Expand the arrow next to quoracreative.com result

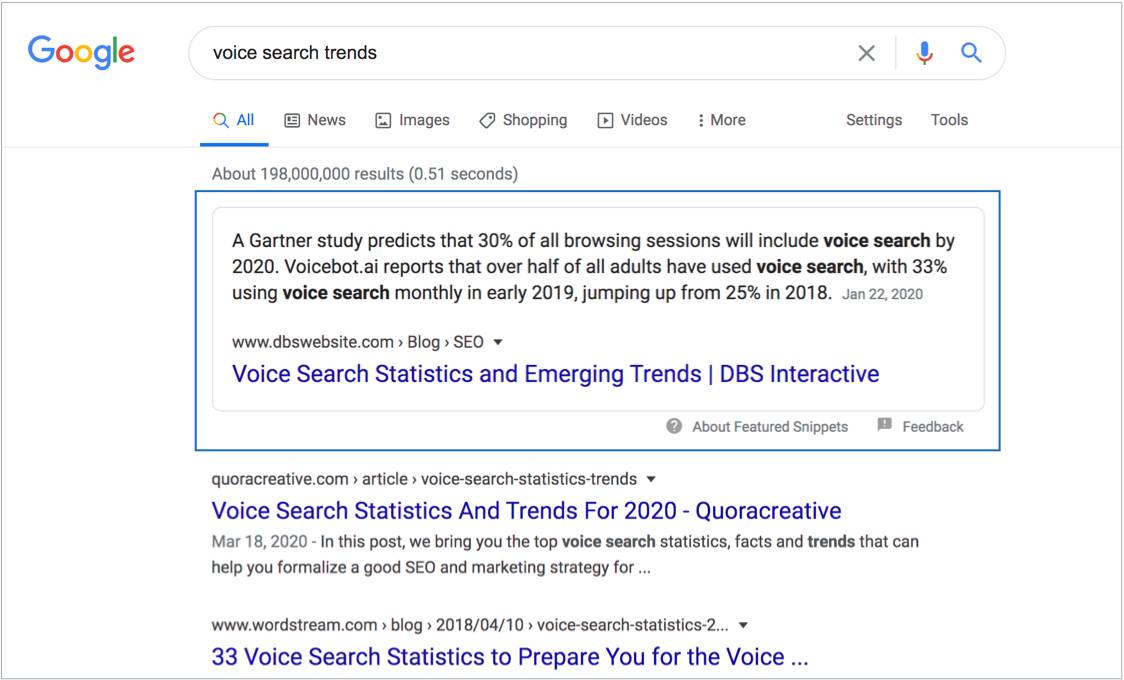click(651, 478)
